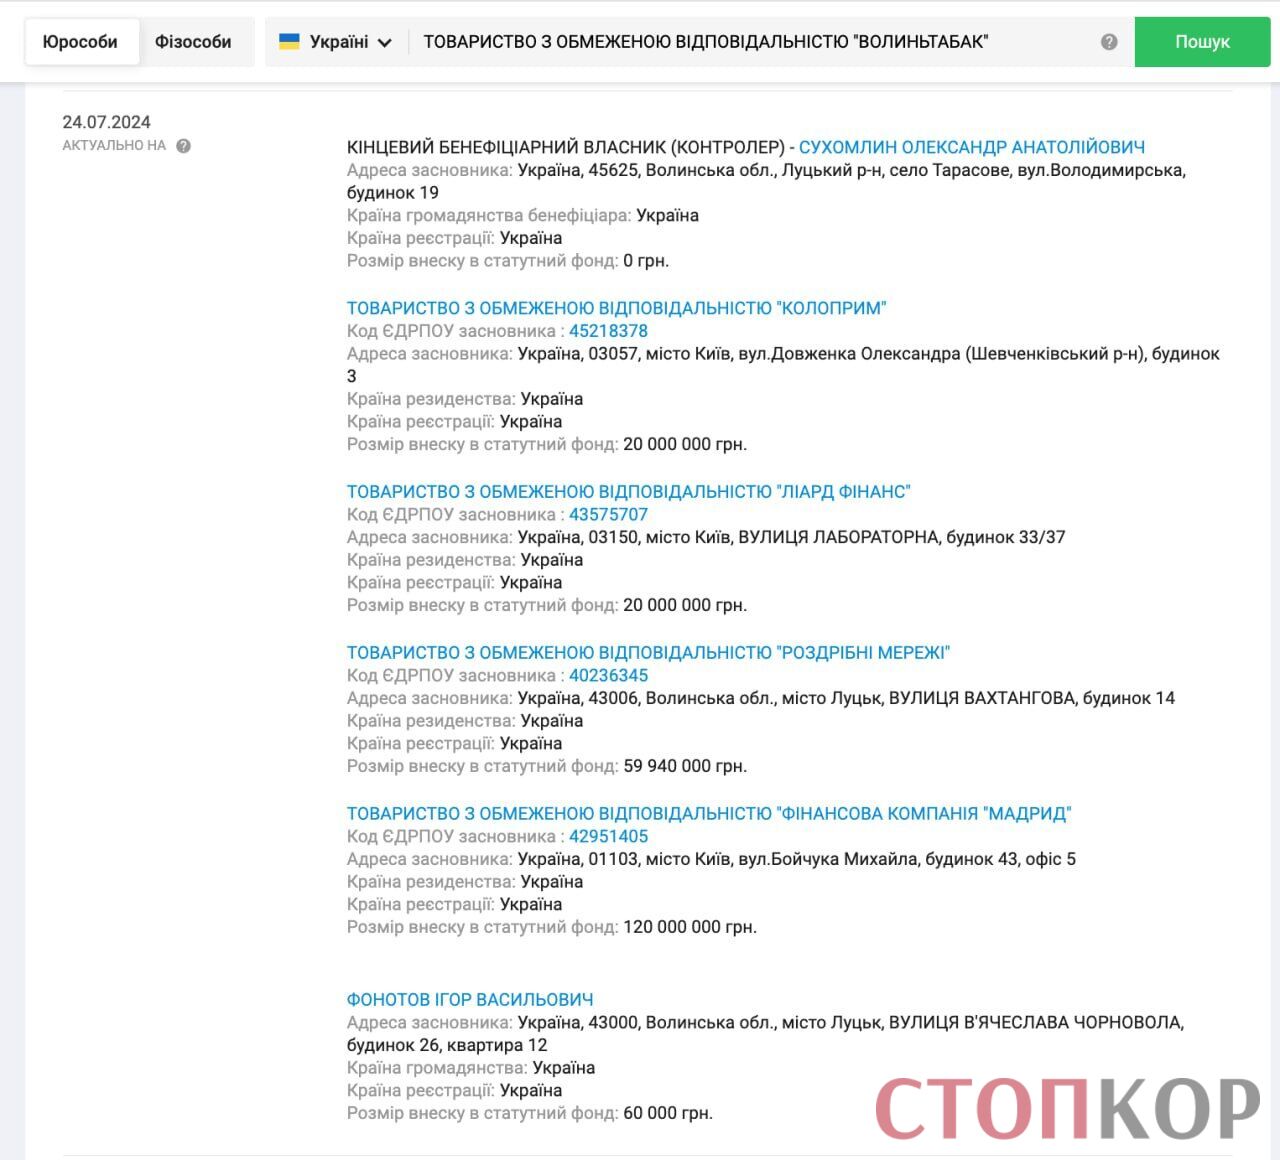This screenshot has width=1280, height=1160.
Task: Open 'ФІНАНСОВА КОМПАНІЯ "МАДРИД"' link
Action: pyautogui.click(x=708, y=814)
